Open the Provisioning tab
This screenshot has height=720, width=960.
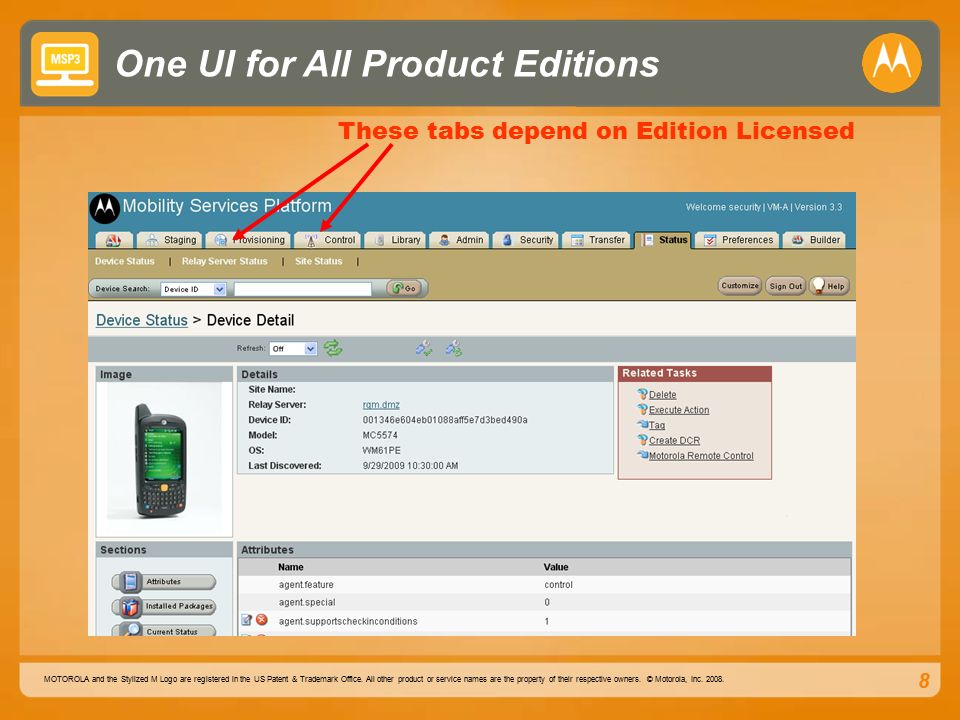pyautogui.click(x=249, y=240)
